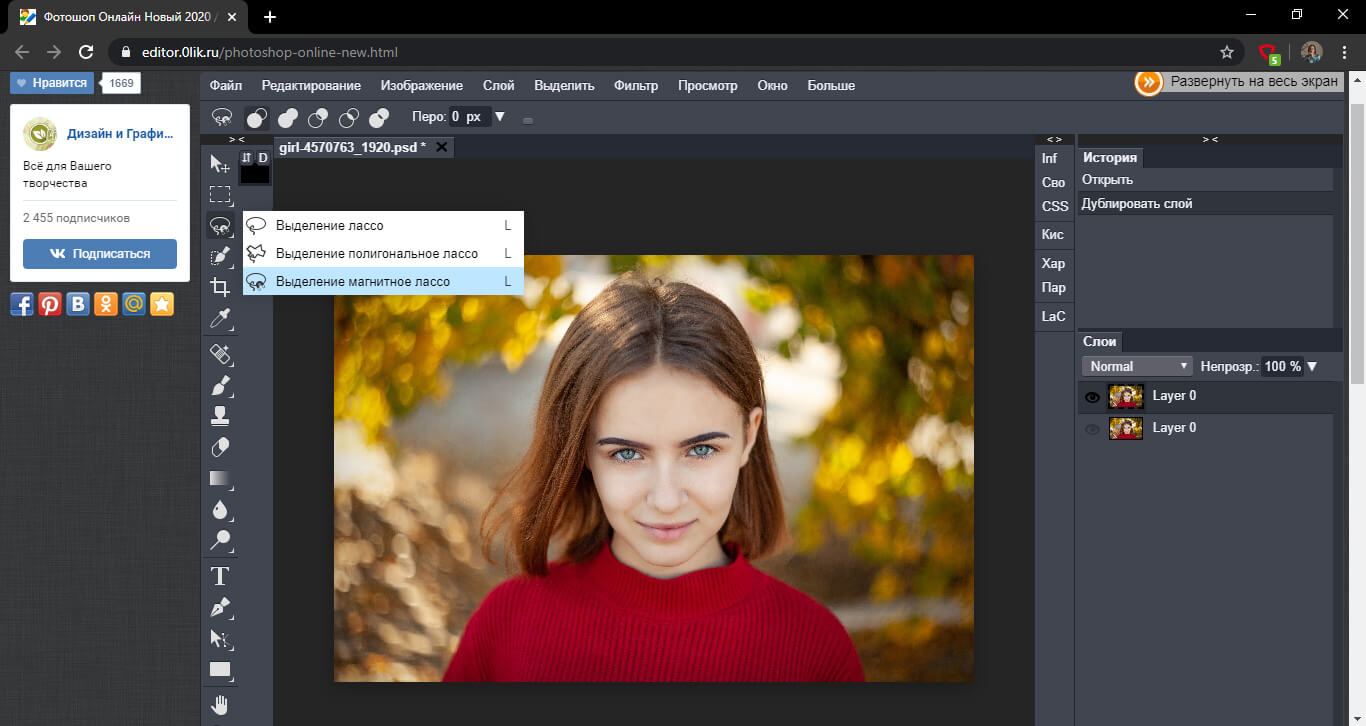Share via the VK social icon

pos(78,304)
